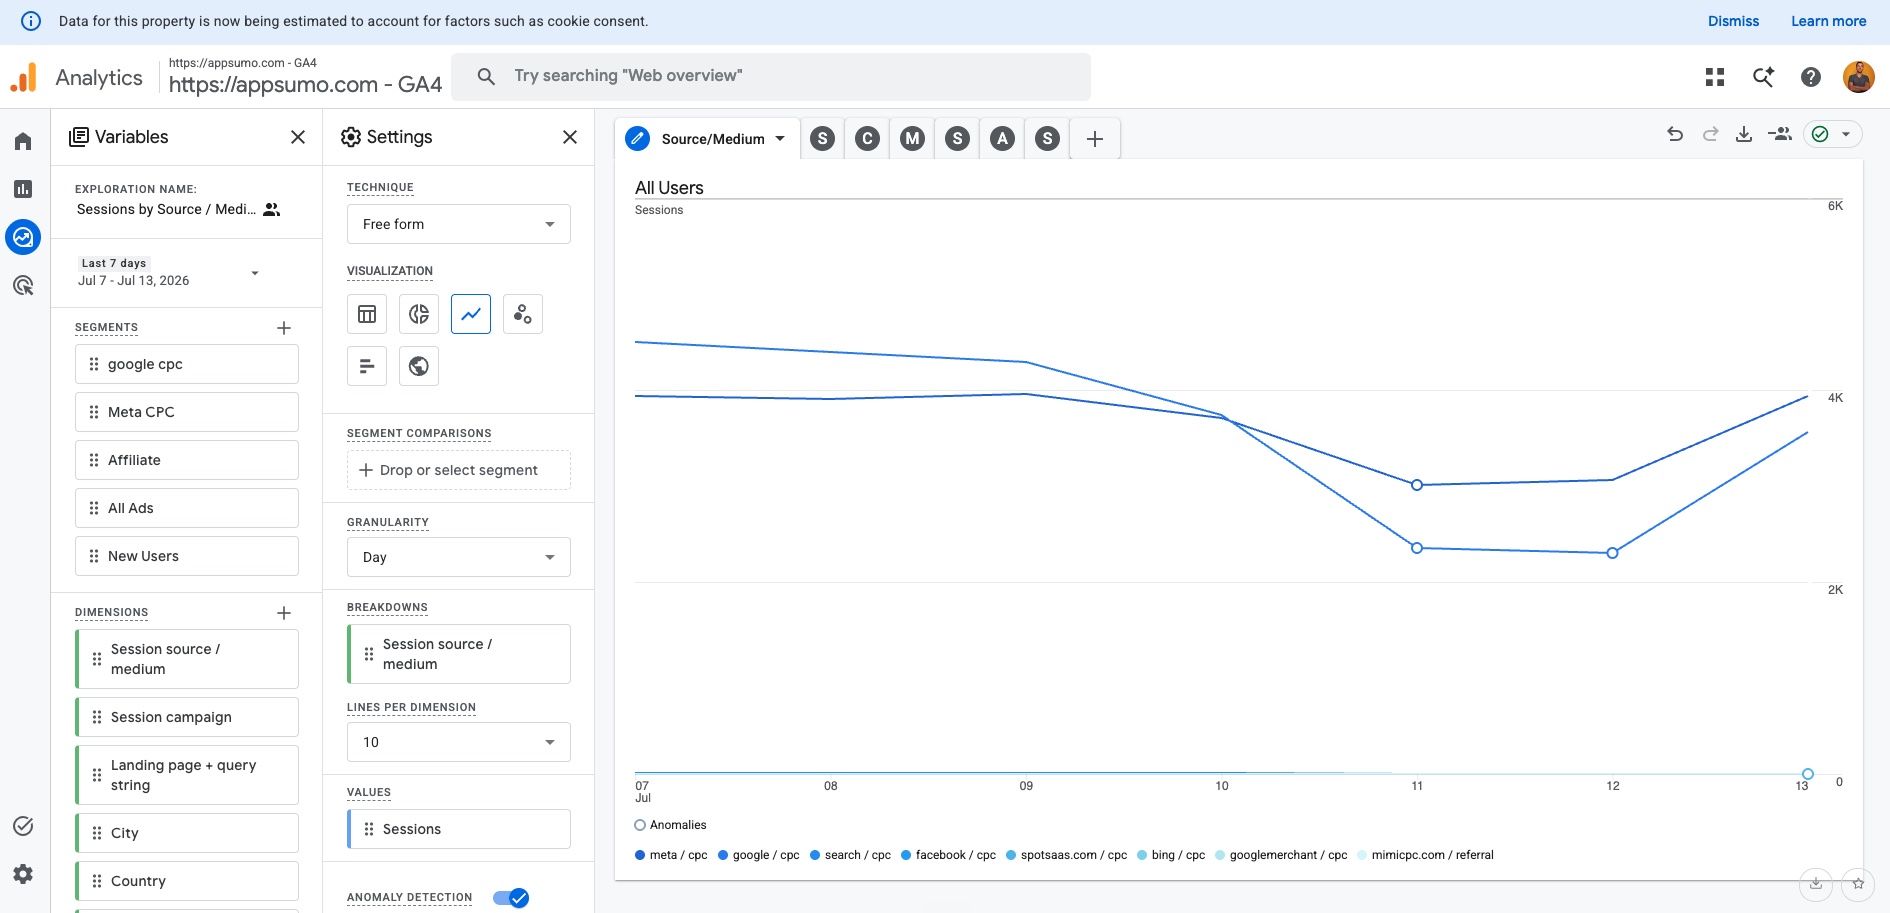Image resolution: width=1890 pixels, height=913 pixels.
Task: Select the Geo map visualization icon
Action: (419, 366)
